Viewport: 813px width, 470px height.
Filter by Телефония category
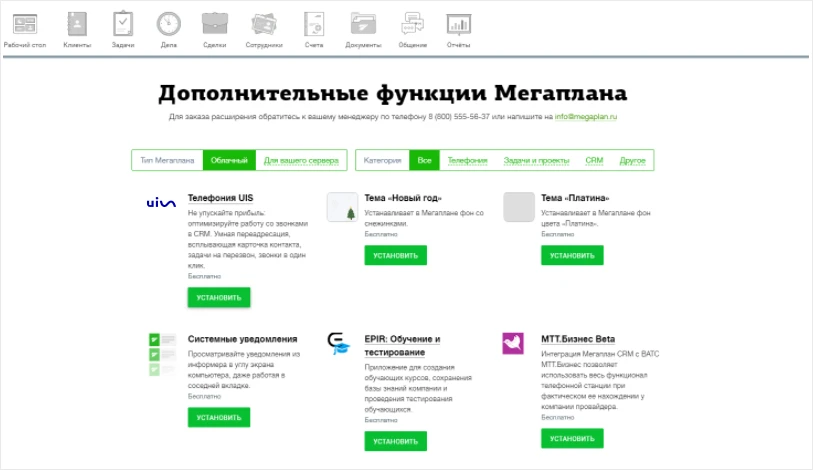tap(468, 160)
